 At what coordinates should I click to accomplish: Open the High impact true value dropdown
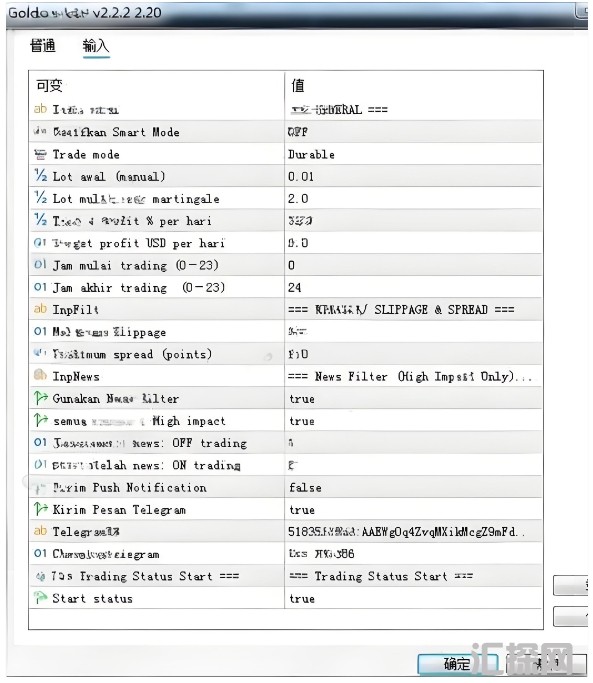(x=413, y=421)
